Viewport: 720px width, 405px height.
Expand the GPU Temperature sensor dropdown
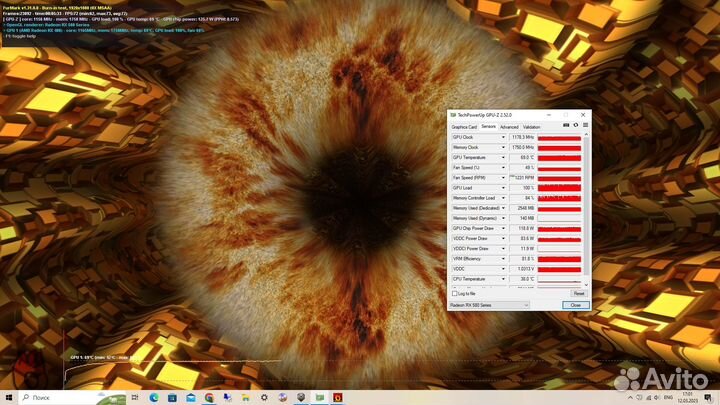[x=503, y=158]
